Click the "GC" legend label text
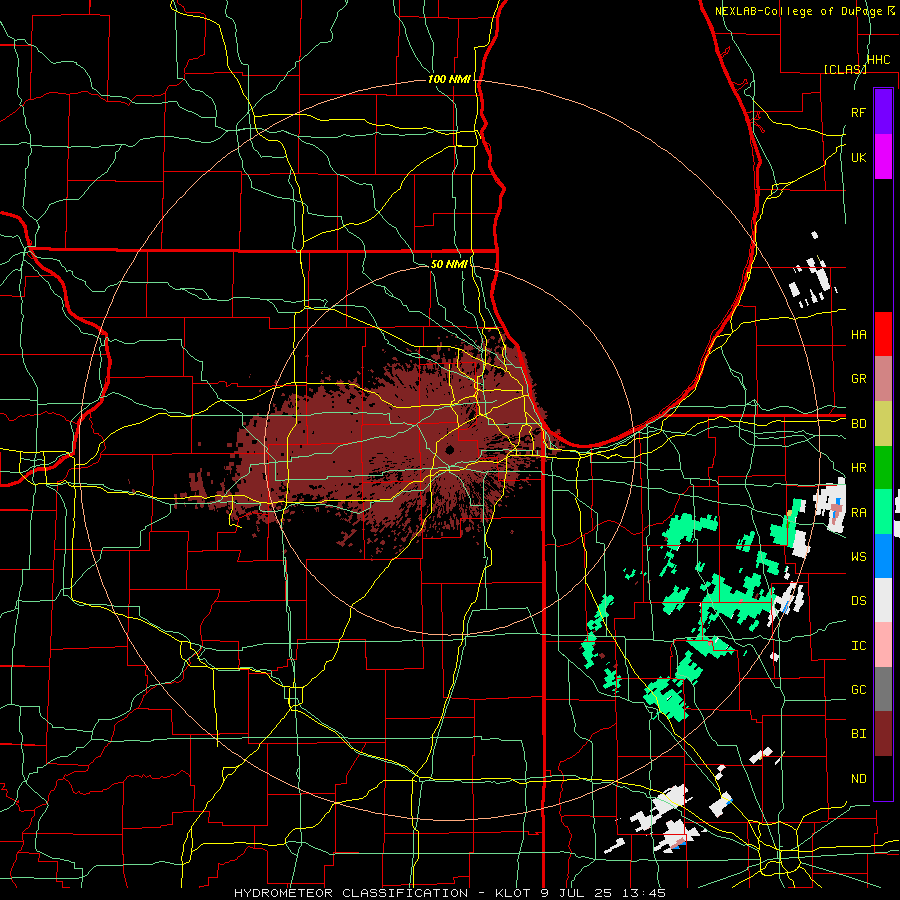 [858, 690]
